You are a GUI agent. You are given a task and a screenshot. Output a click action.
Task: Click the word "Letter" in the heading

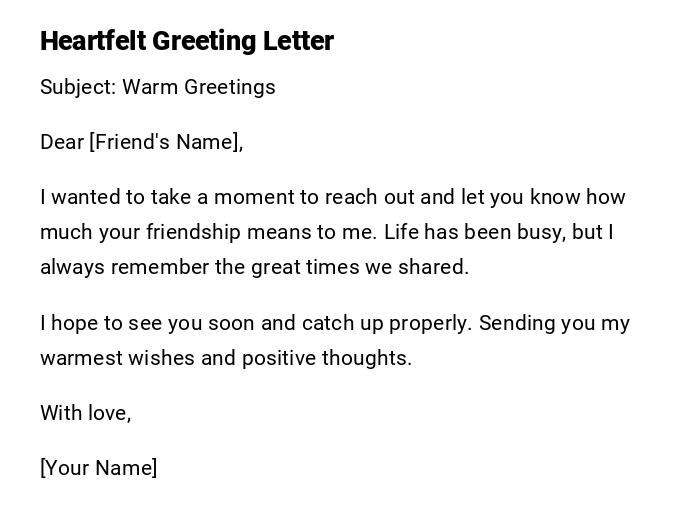pos(298,41)
